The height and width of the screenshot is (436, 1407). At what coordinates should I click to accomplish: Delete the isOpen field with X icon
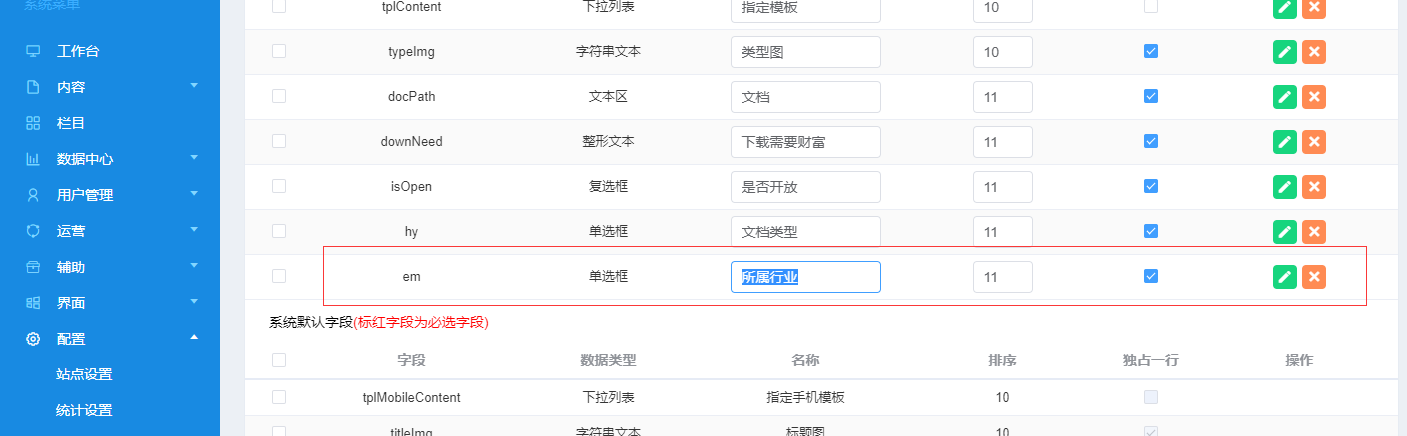coord(1314,187)
